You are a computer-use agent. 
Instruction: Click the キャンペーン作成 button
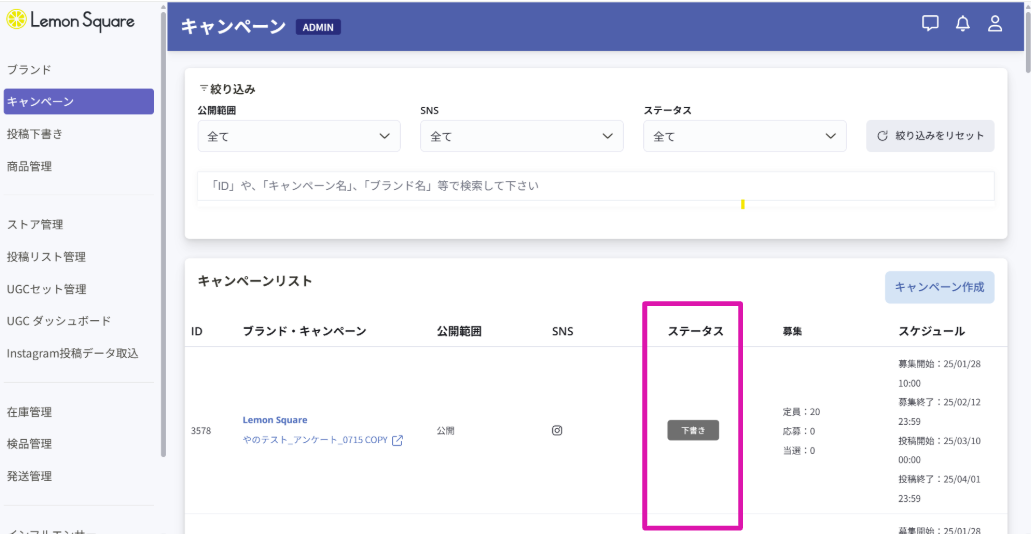(x=939, y=287)
